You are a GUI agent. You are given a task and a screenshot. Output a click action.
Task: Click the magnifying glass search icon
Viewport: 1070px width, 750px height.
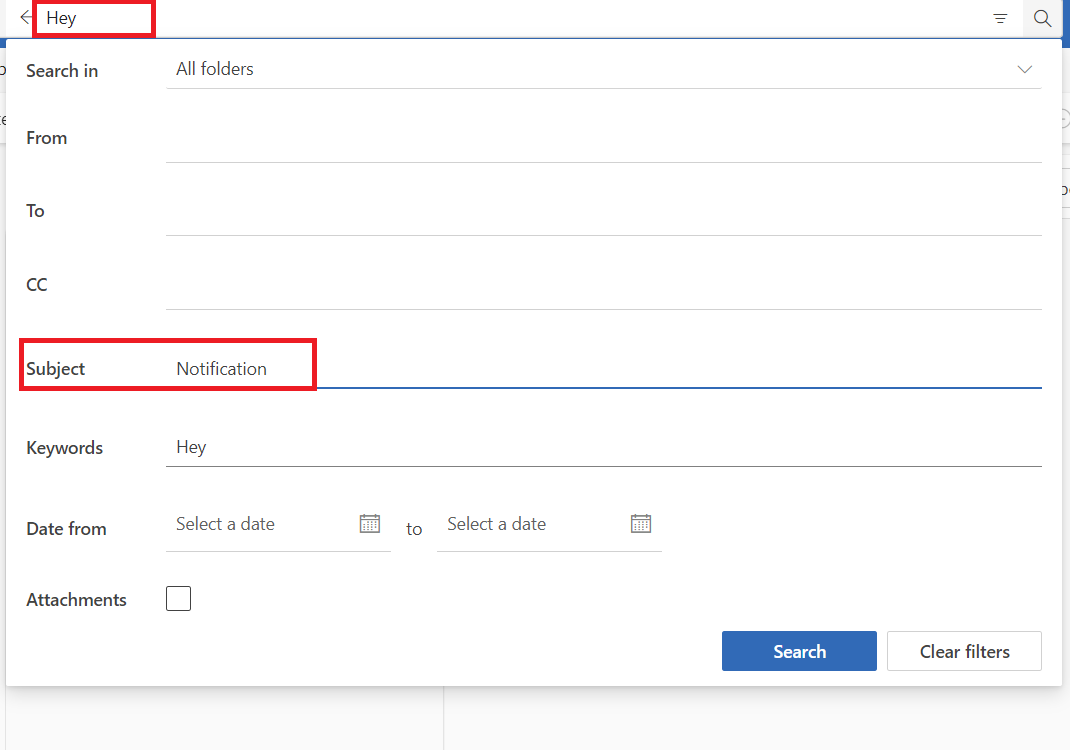pos(1043,18)
